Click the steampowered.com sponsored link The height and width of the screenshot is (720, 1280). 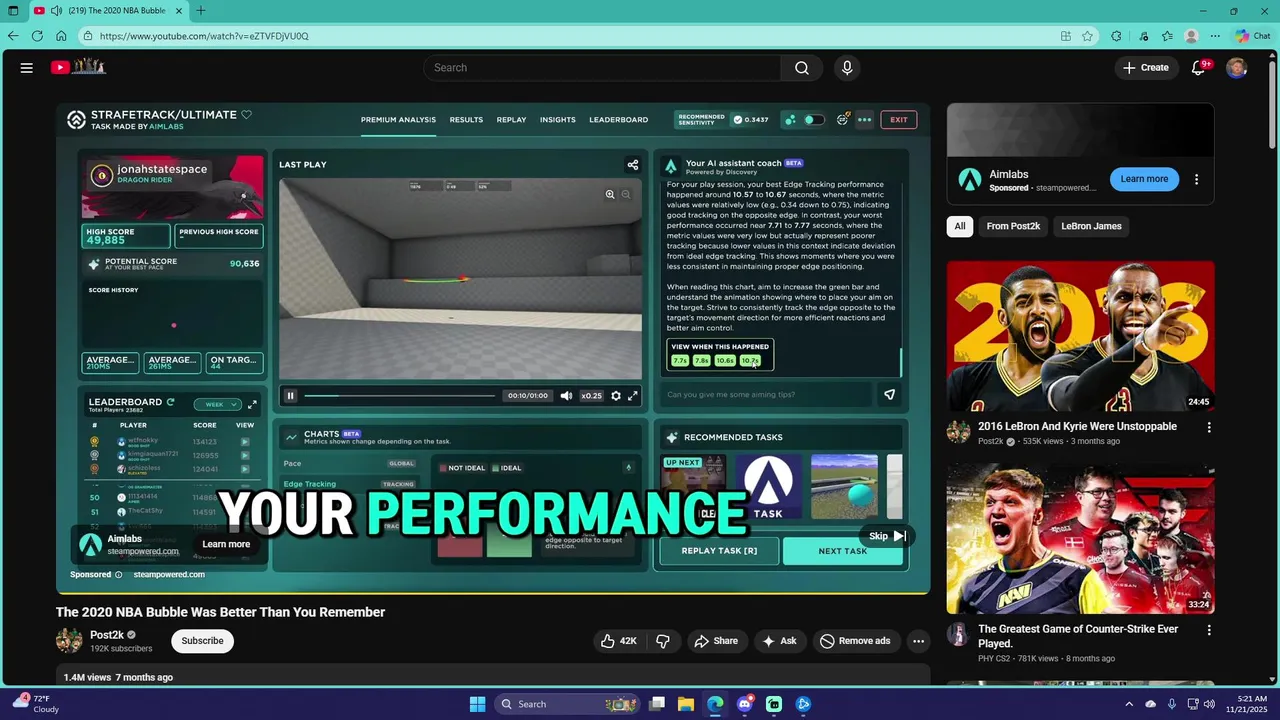[169, 575]
